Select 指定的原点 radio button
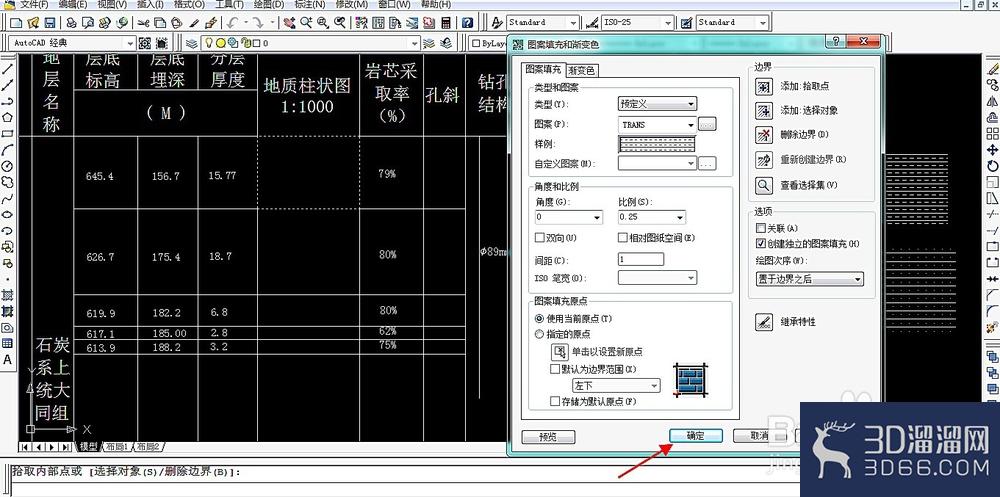The image size is (1000, 497). point(540,334)
